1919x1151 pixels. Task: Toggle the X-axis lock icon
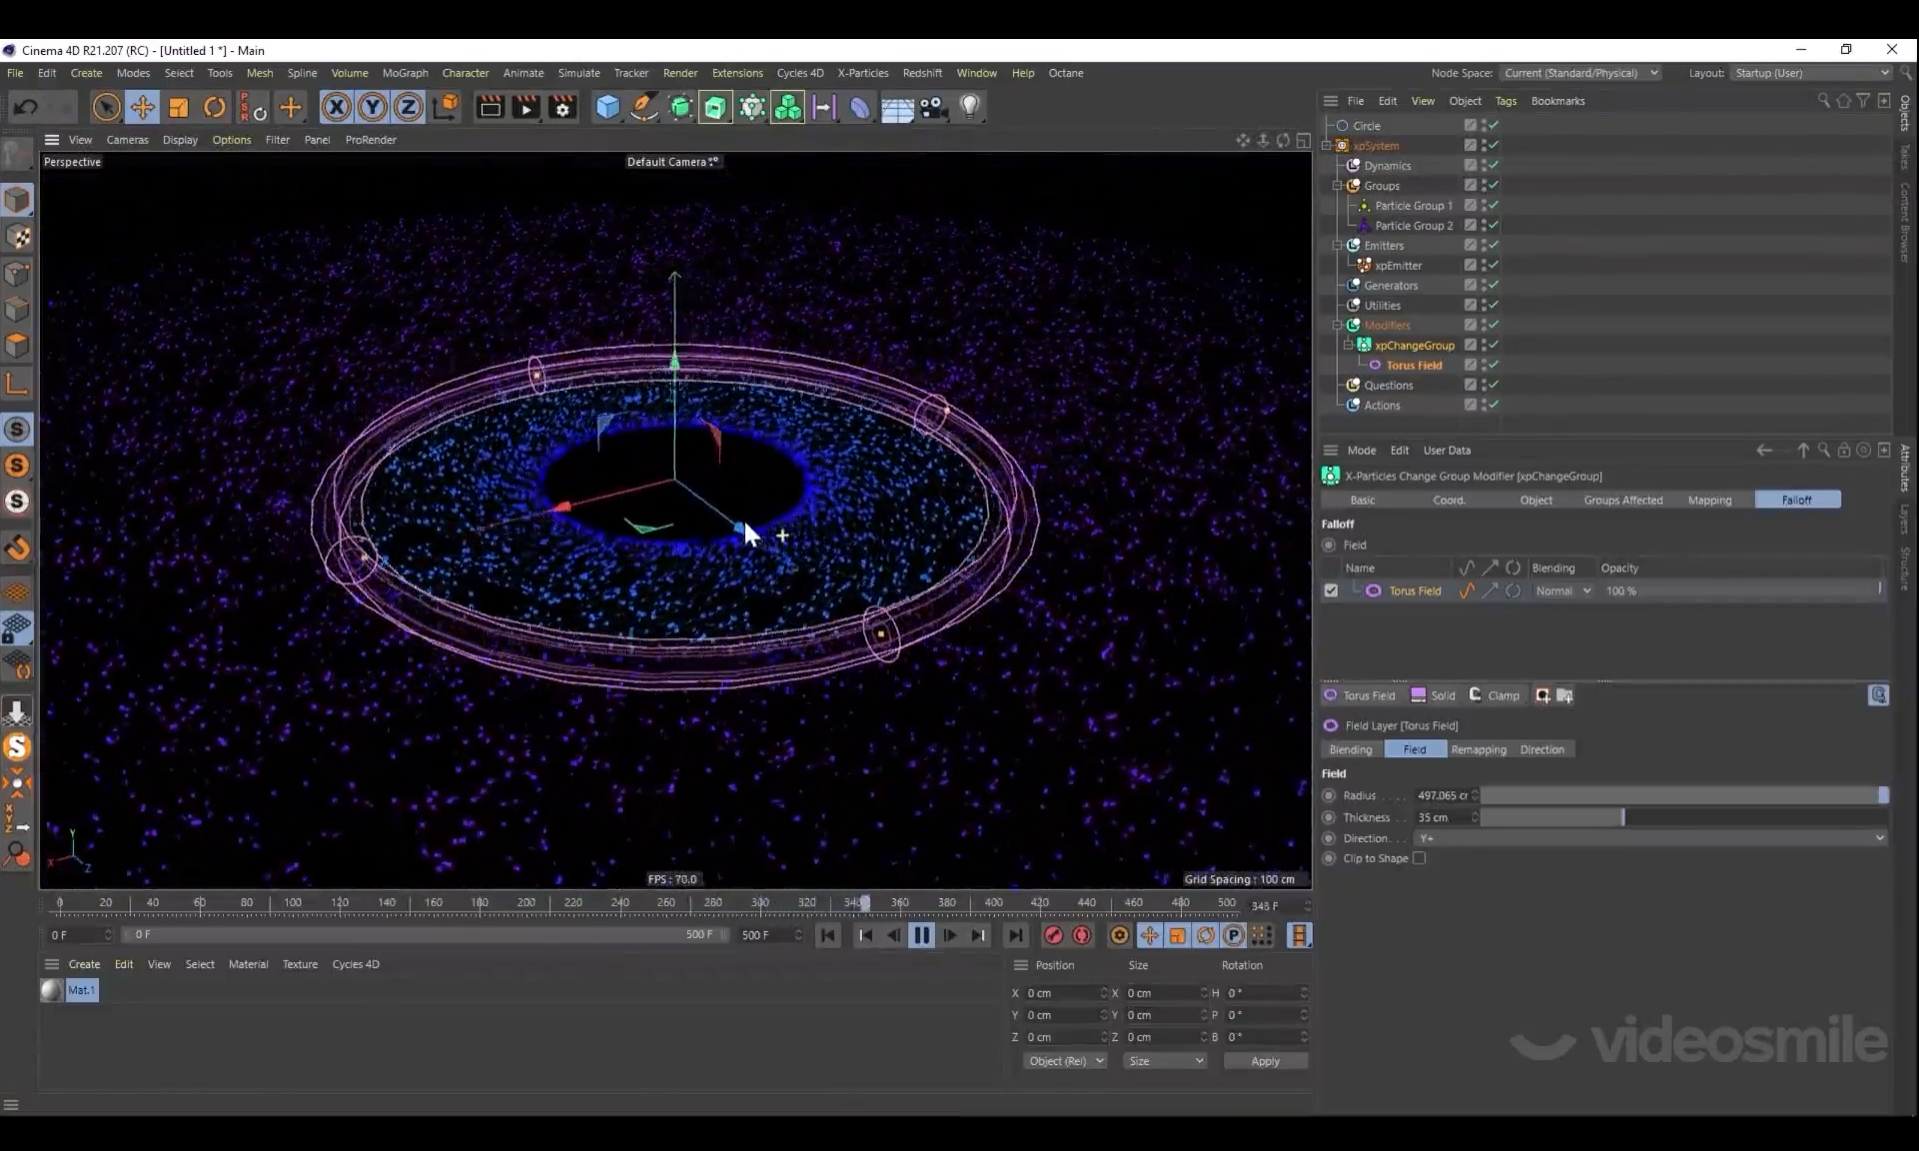336,107
